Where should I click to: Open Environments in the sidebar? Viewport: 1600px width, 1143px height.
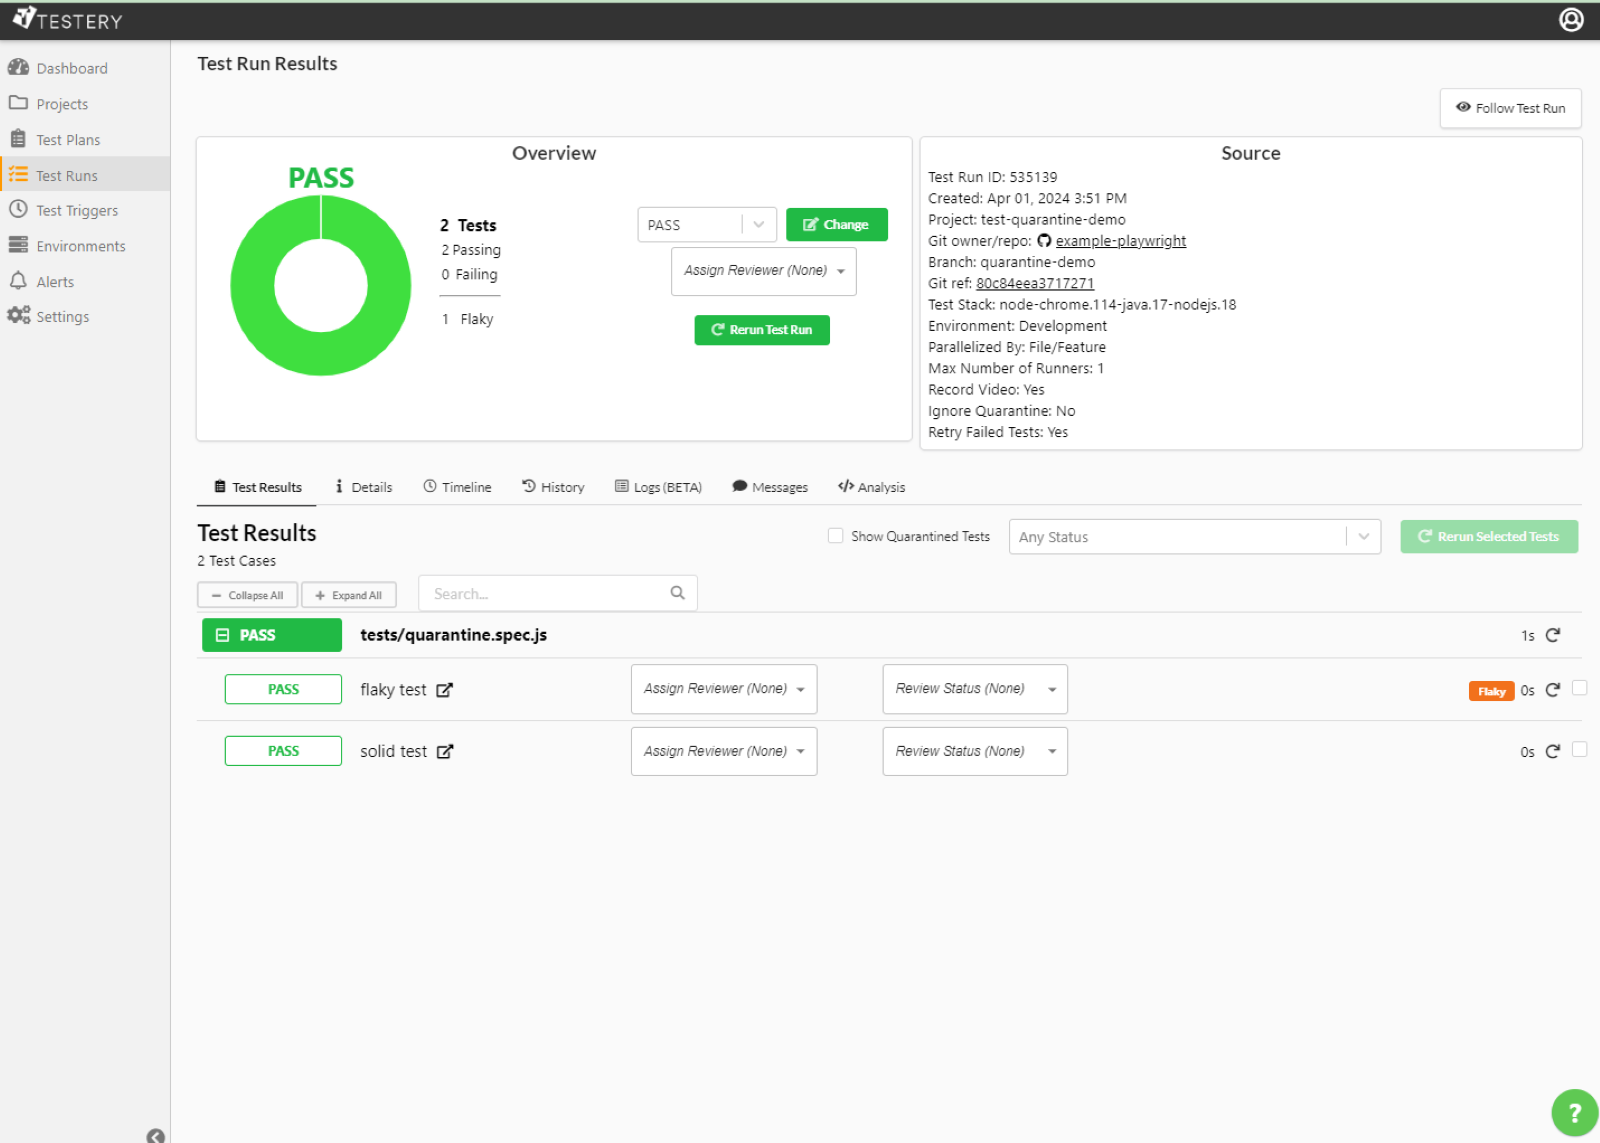pos(81,246)
